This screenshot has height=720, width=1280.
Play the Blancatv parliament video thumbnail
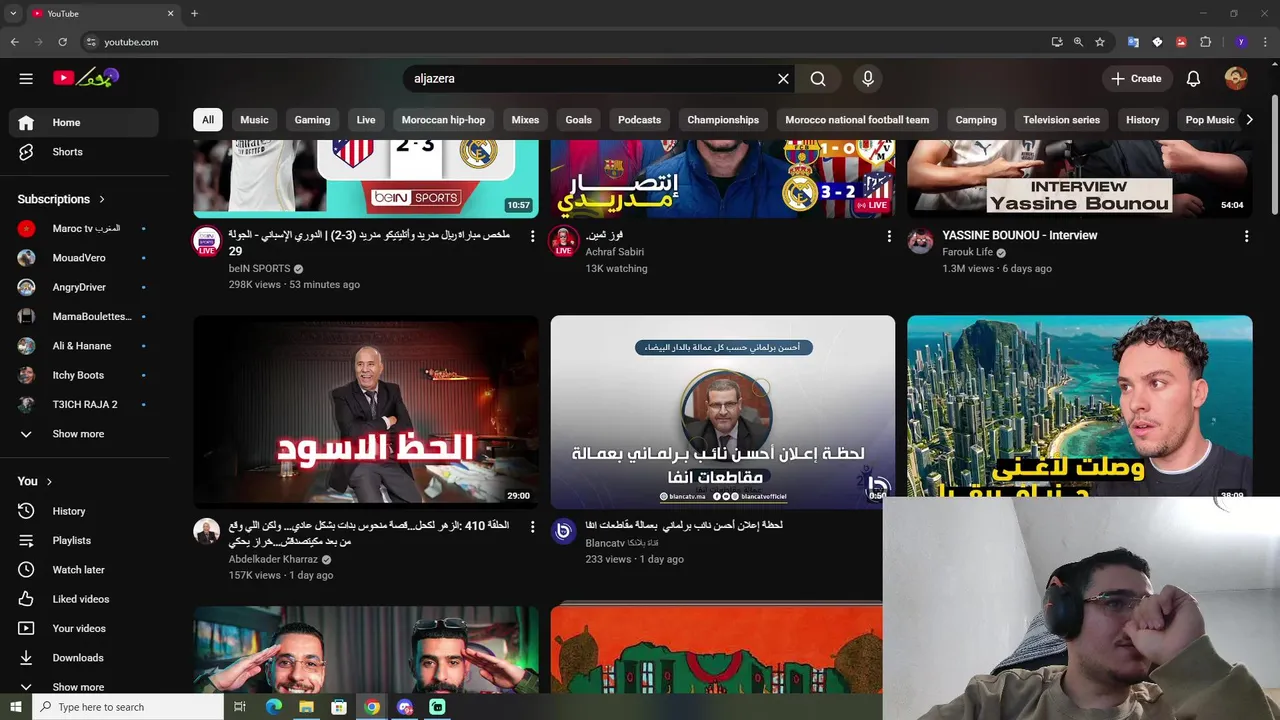[x=723, y=412]
